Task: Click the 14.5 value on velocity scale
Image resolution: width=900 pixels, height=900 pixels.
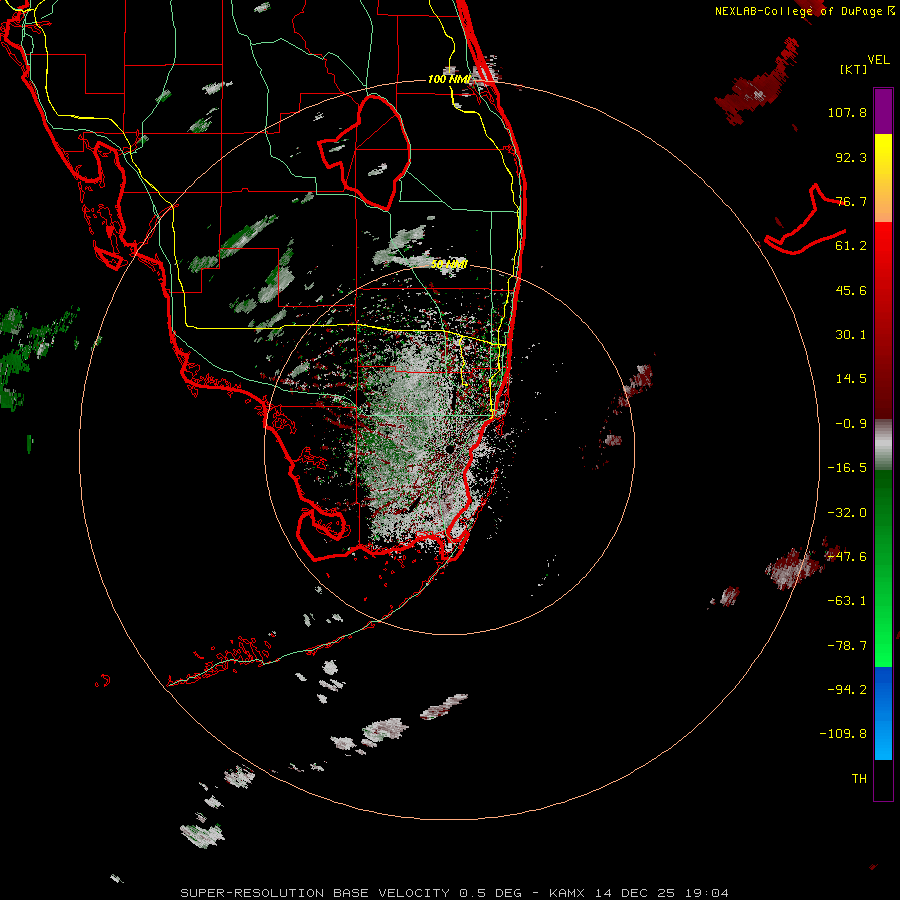Action: [851, 379]
